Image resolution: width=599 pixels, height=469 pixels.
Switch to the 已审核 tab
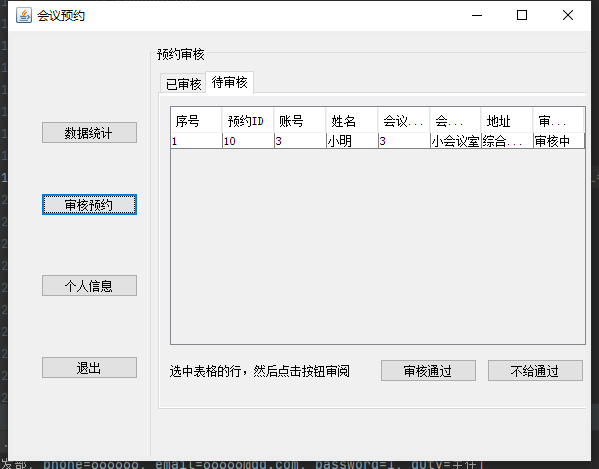pyautogui.click(x=183, y=83)
